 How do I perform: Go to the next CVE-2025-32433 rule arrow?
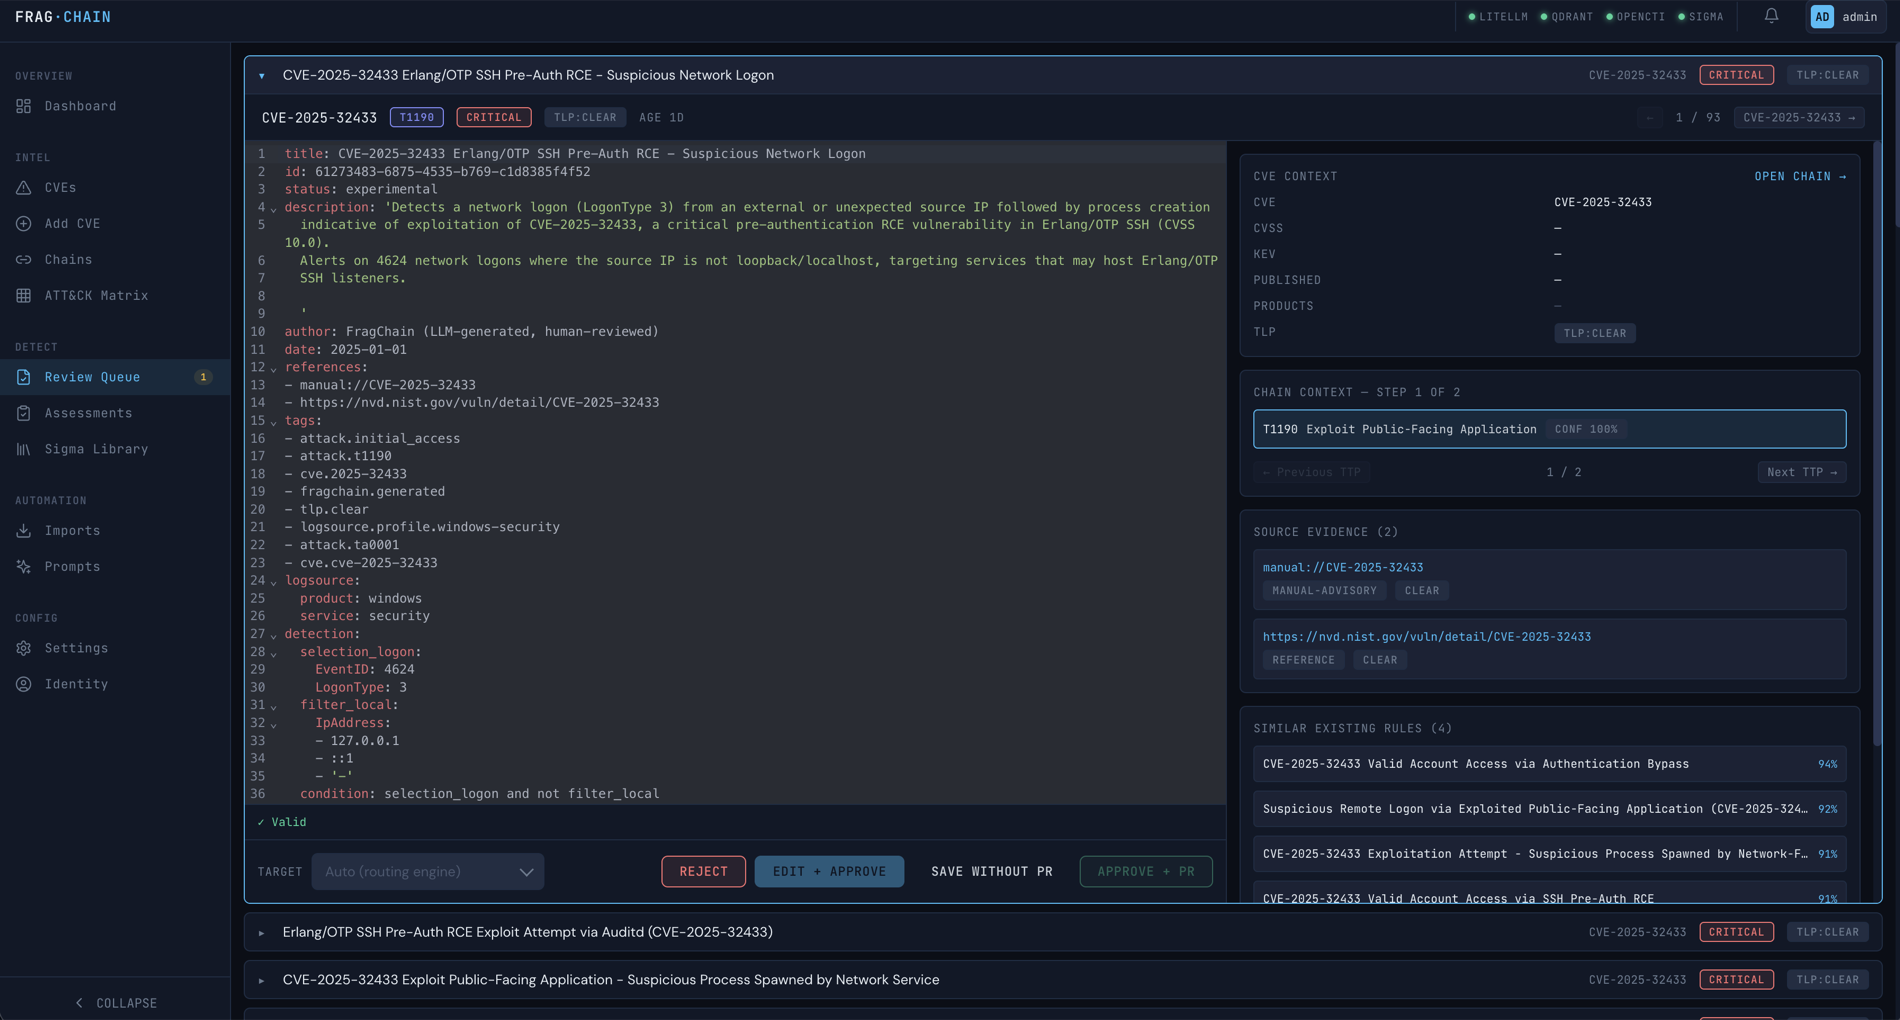(x=1799, y=118)
